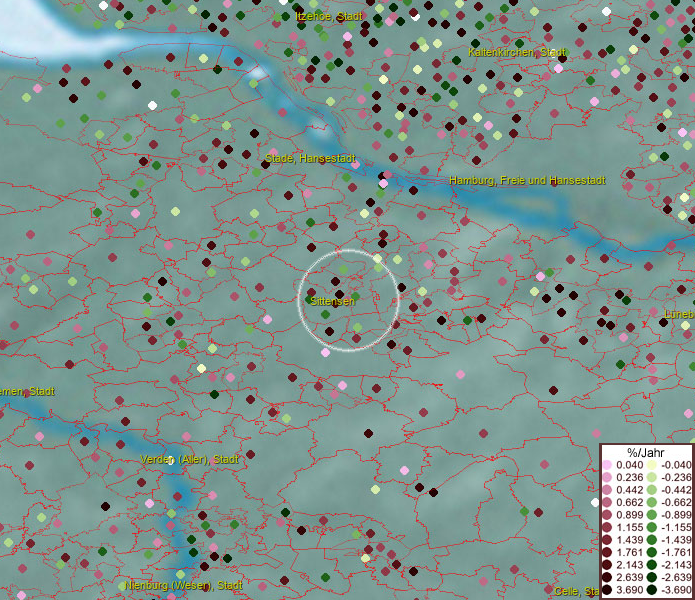Click the -0.236 value text in legend
Image resolution: width=695 pixels, height=600 pixels.
click(x=676, y=477)
